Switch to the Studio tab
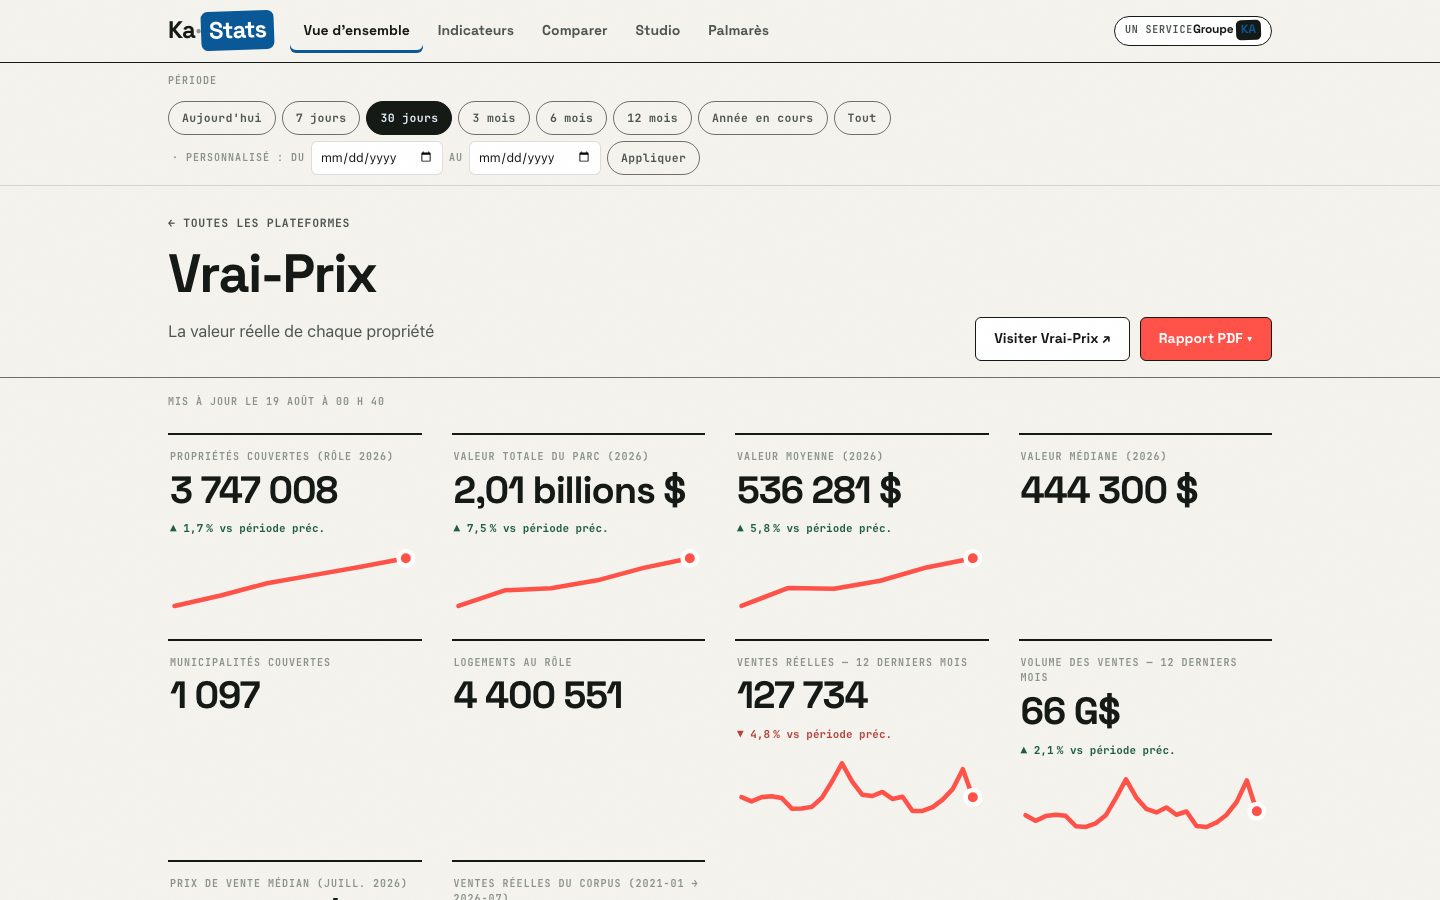1440x900 pixels. tap(658, 30)
